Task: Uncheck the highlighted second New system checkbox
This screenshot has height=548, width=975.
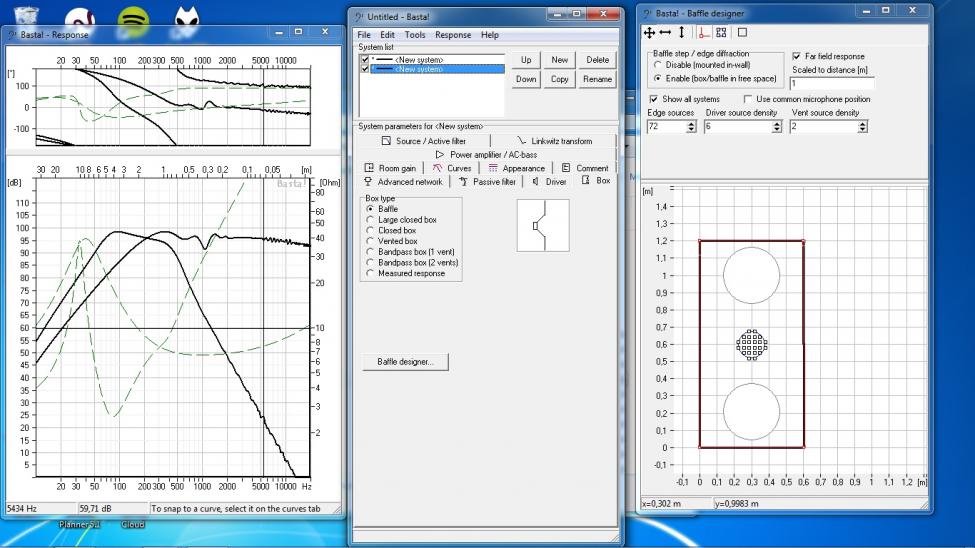Action: click(x=365, y=69)
